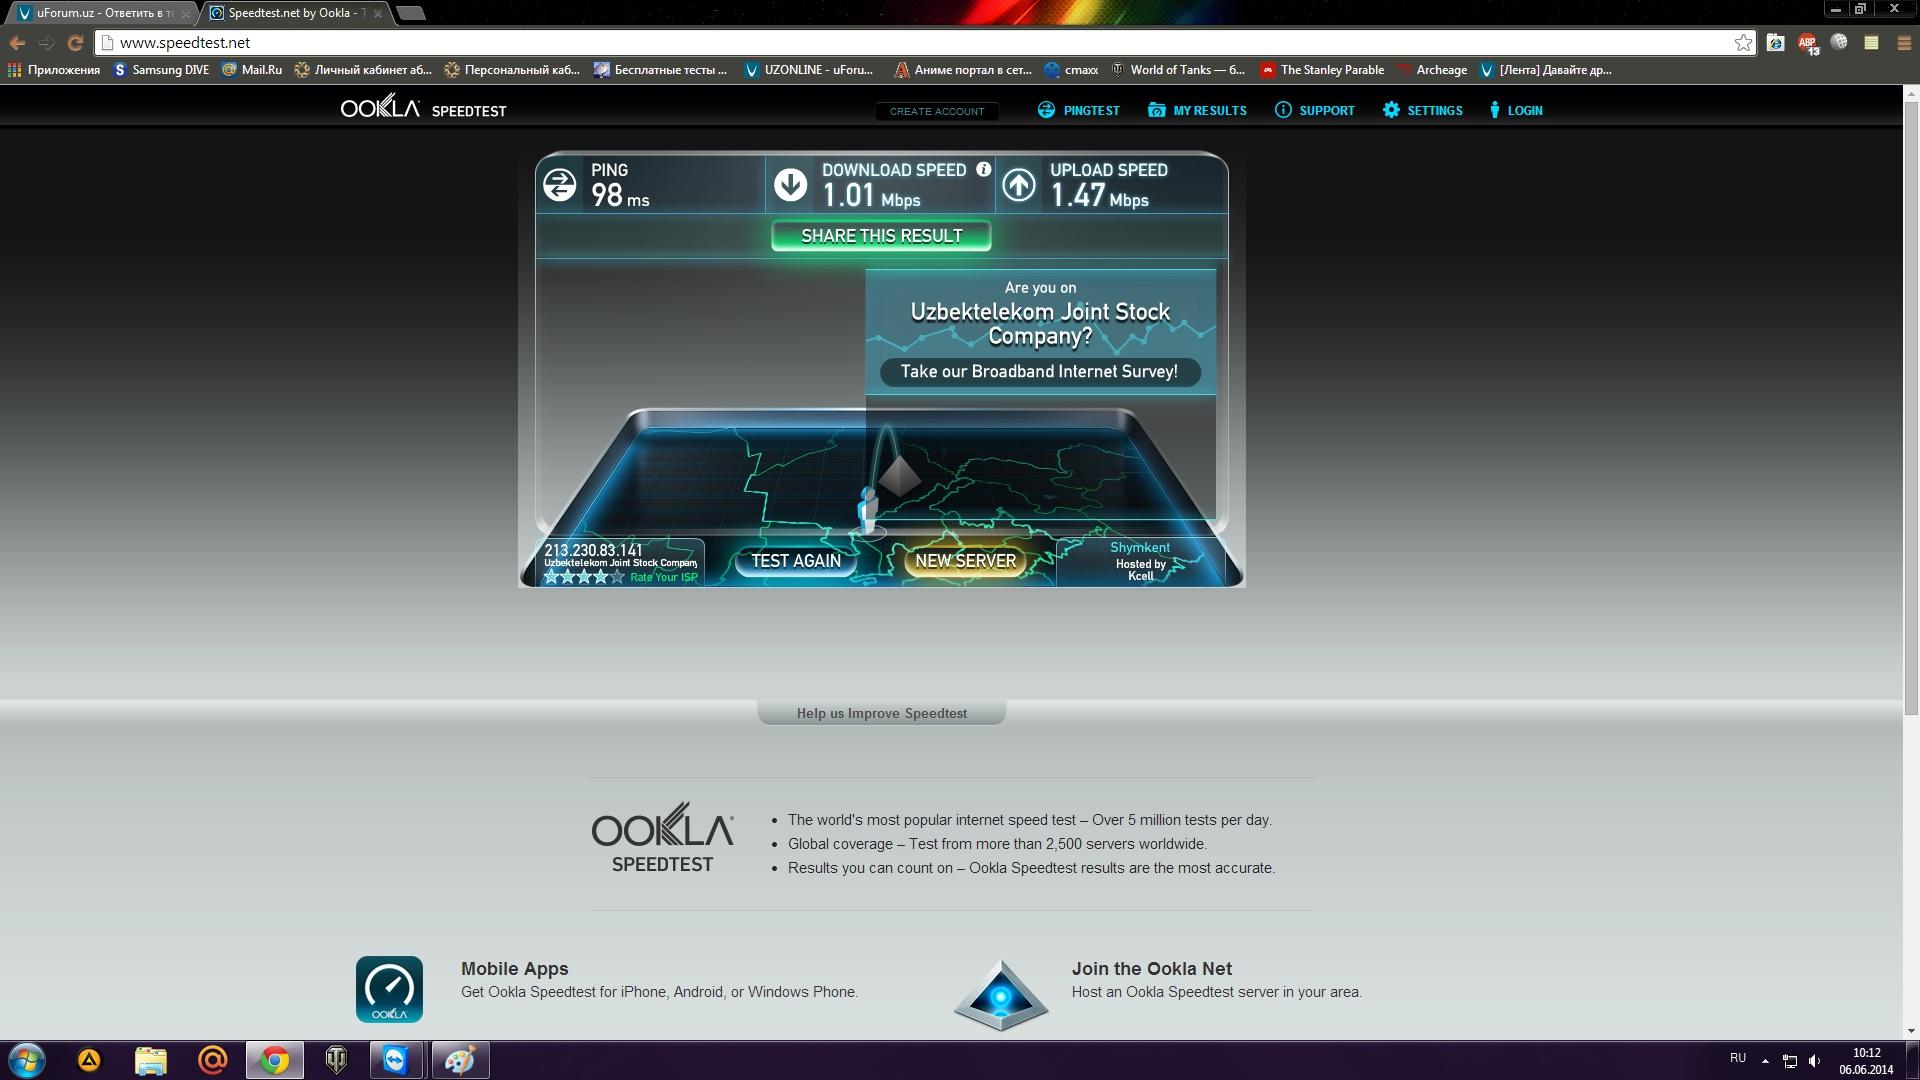The width and height of the screenshot is (1920, 1080).
Task: Open the UZONLINE - uForu... bookmark
Action: coord(809,70)
